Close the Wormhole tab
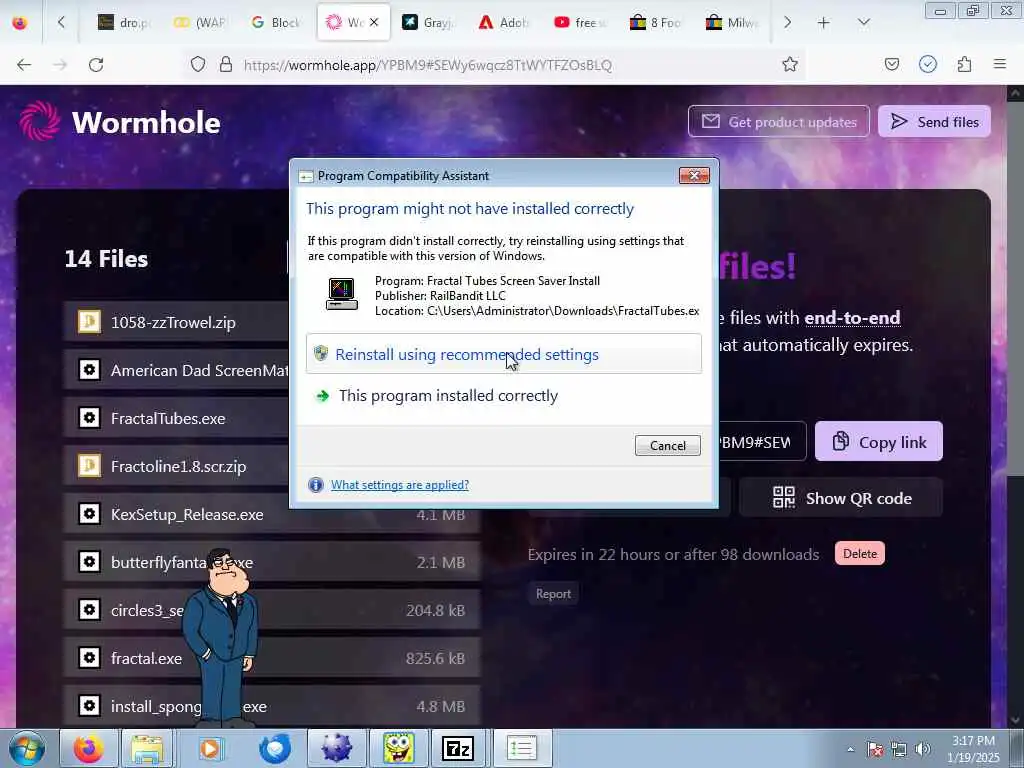 tap(374, 23)
